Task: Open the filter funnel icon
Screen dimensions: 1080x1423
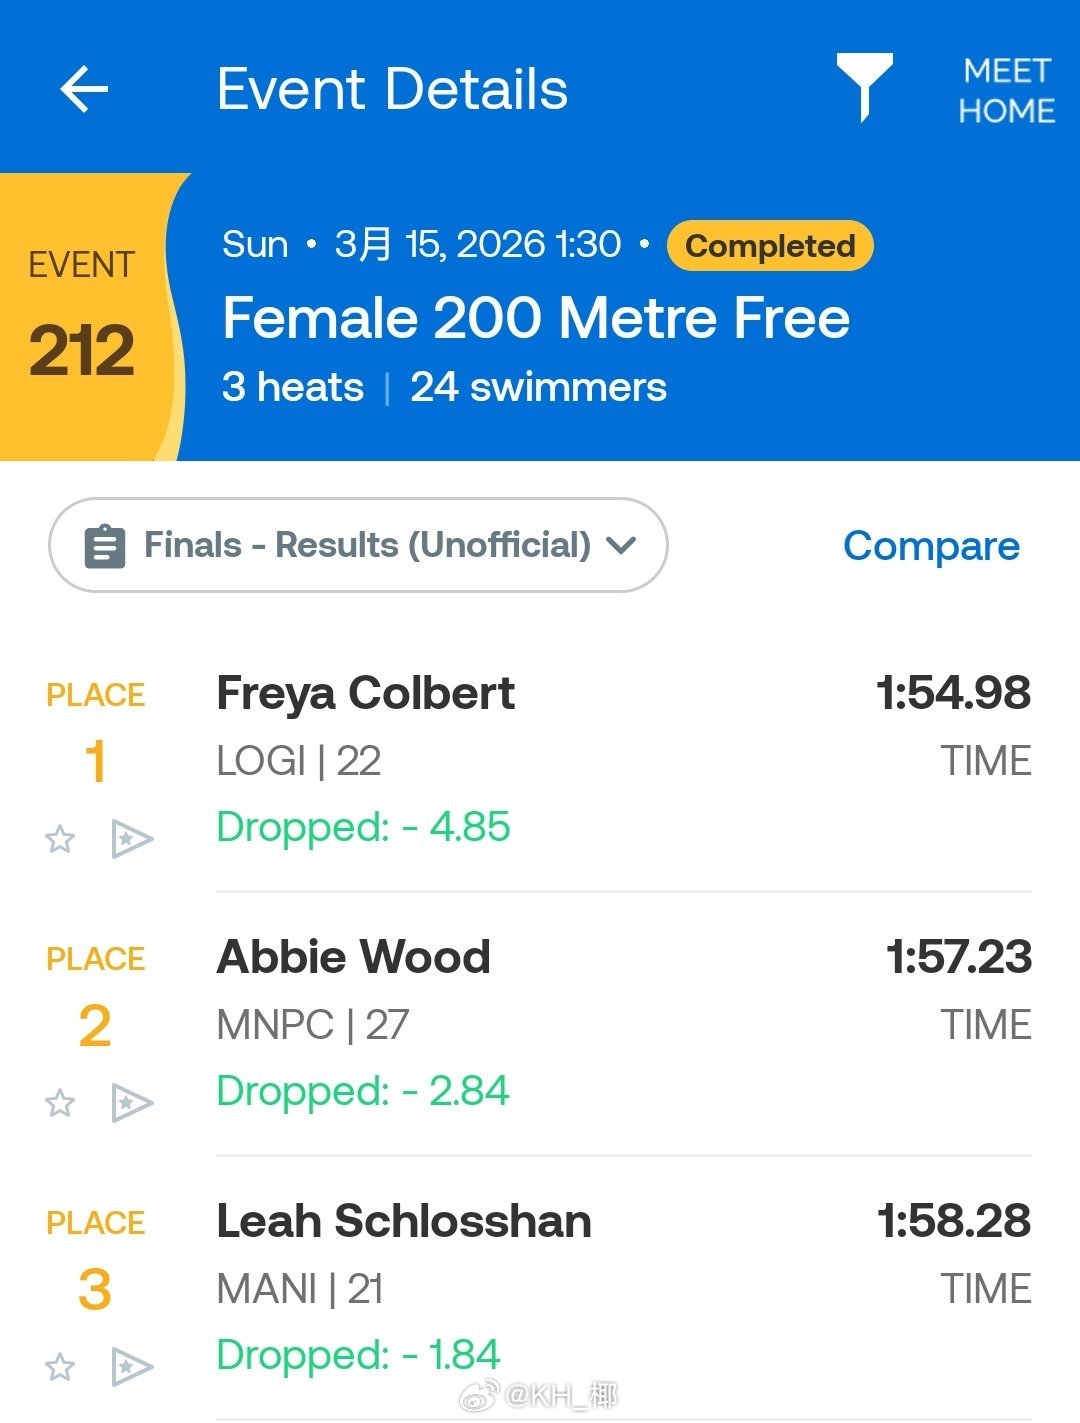Action: point(864,86)
